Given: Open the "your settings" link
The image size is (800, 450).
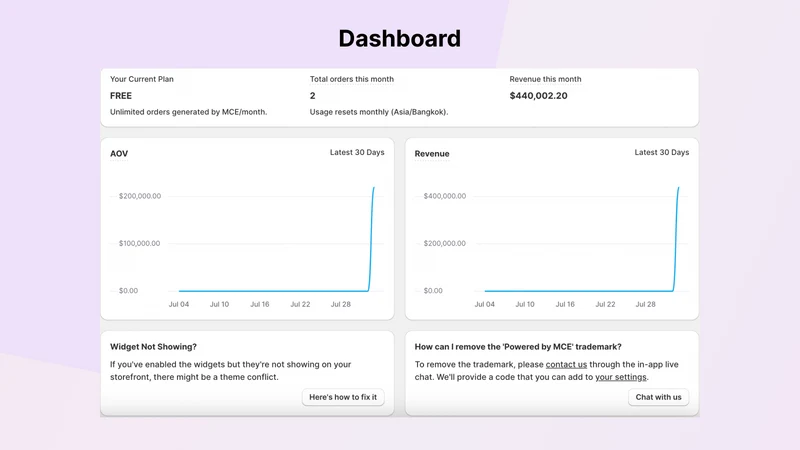Looking at the screenshot, I should point(621,377).
